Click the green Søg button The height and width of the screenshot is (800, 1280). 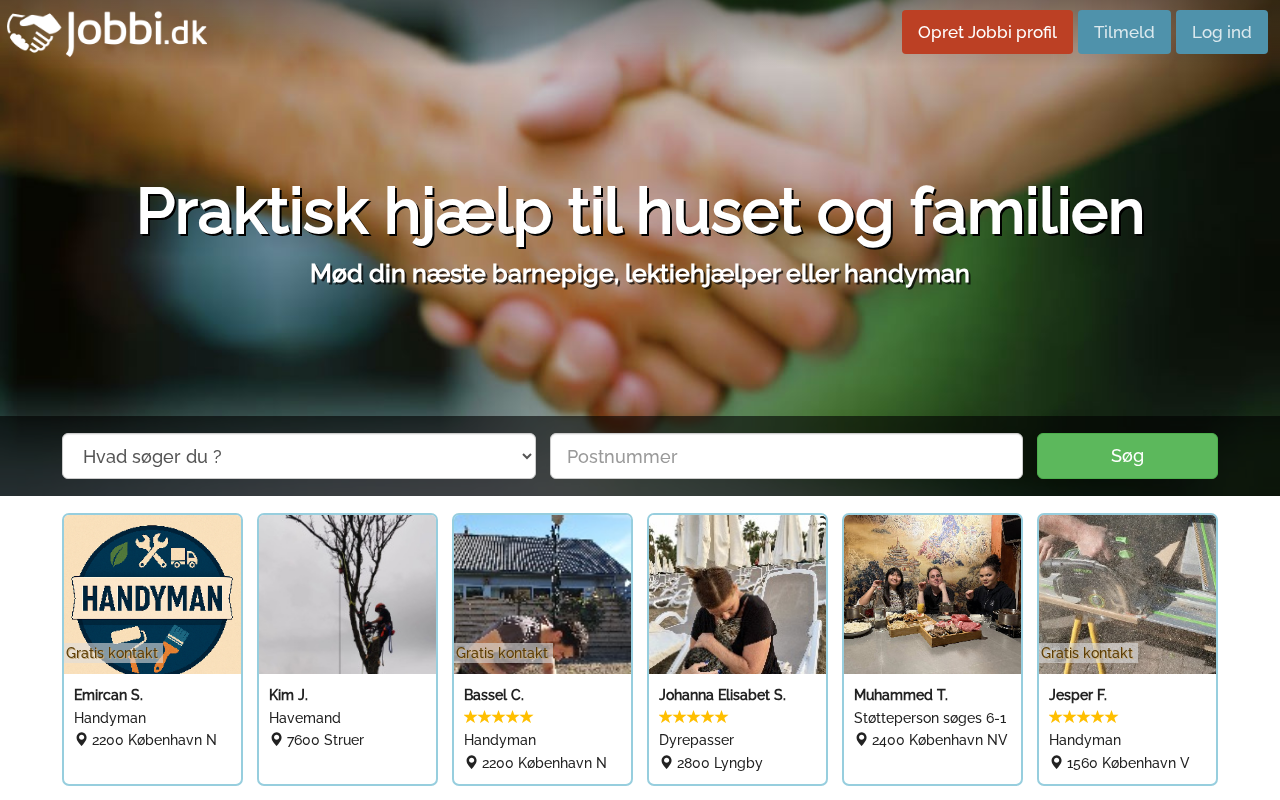(x=1127, y=456)
